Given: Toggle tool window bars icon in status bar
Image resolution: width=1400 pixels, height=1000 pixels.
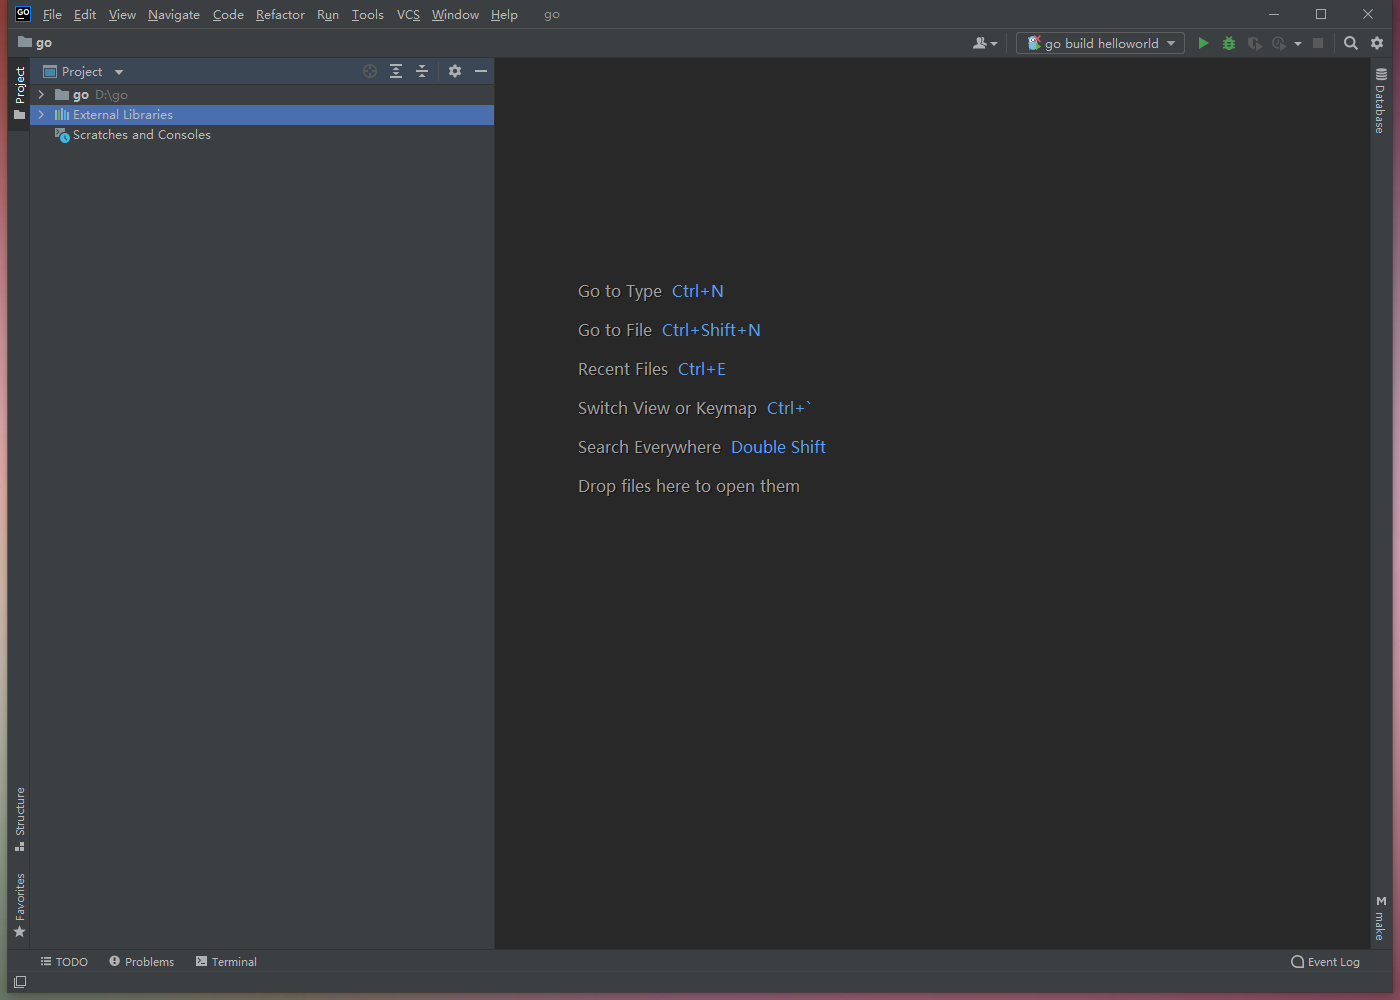Looking at the screenshot, I should [20, 982].
